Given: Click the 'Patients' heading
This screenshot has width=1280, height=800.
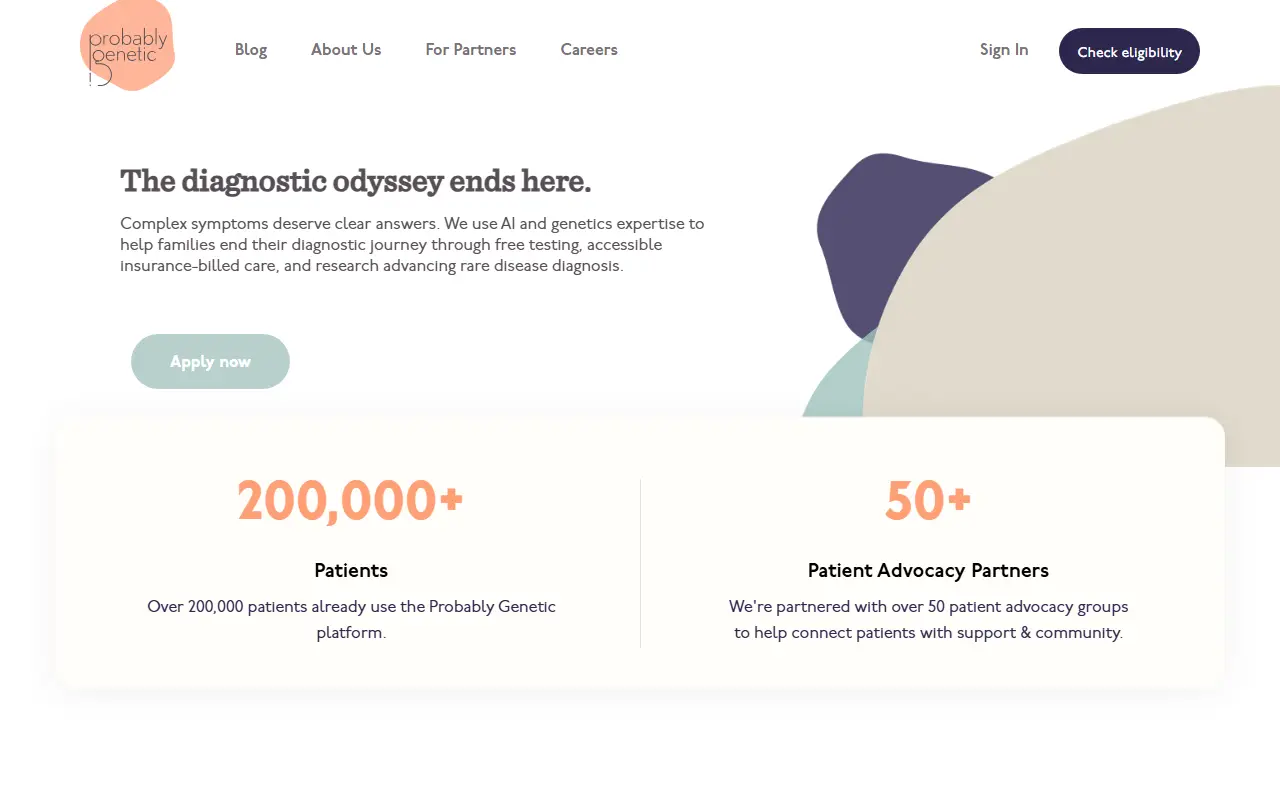Looking at the screenshot, I should (351, 571).
